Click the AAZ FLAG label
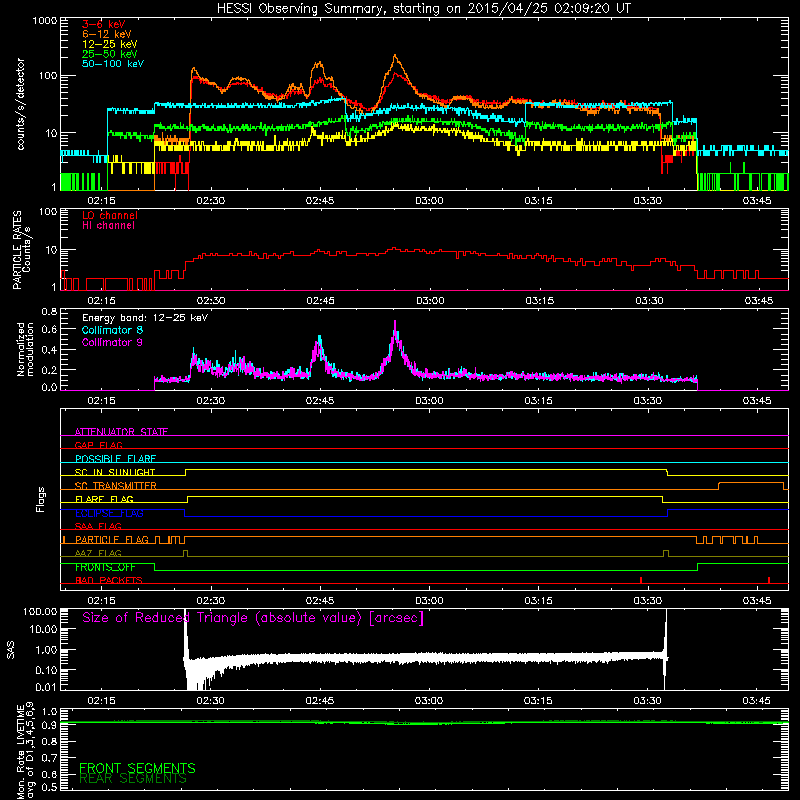The image size is (800, 800). click(x=98, y=553)
